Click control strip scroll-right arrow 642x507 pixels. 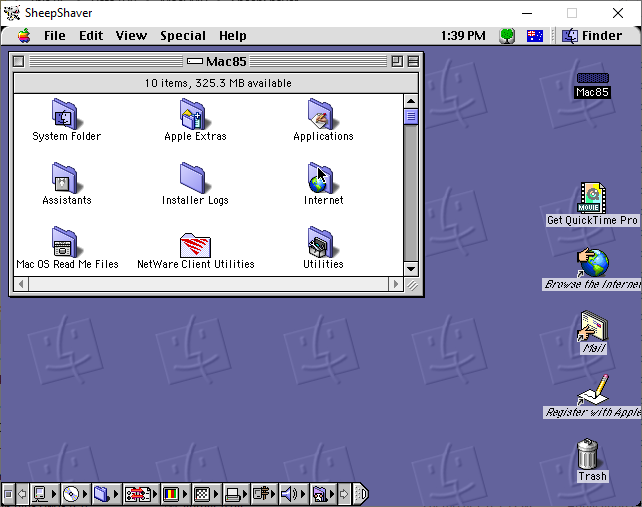(x=344, y=494)
